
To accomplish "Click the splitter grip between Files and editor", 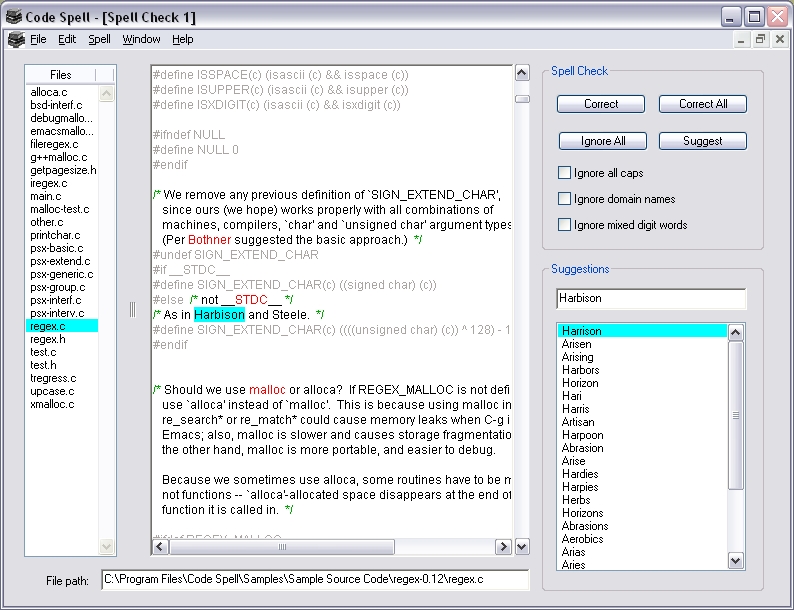I will 133,309.
